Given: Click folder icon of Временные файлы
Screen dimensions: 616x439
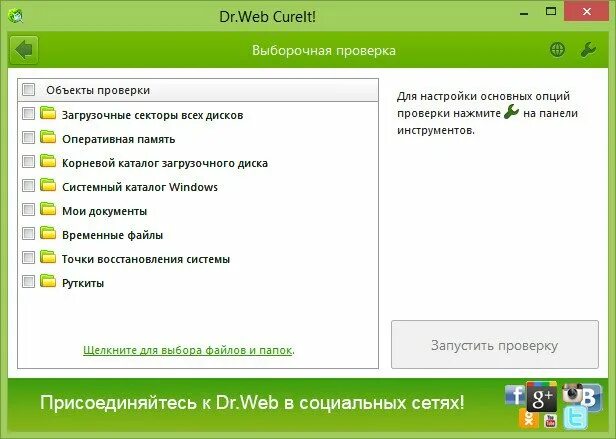Looking at the screenshot, I should point(48,233).
